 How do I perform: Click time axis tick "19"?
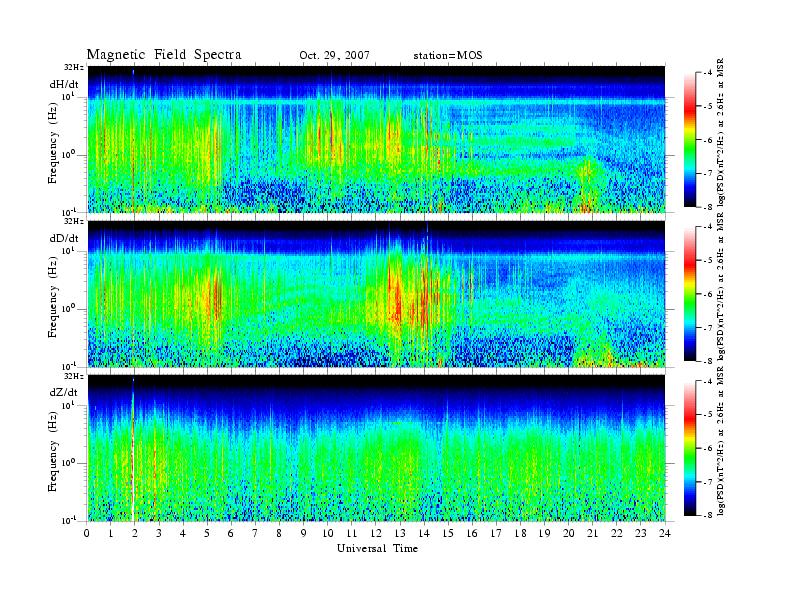(x=544, y=533)
